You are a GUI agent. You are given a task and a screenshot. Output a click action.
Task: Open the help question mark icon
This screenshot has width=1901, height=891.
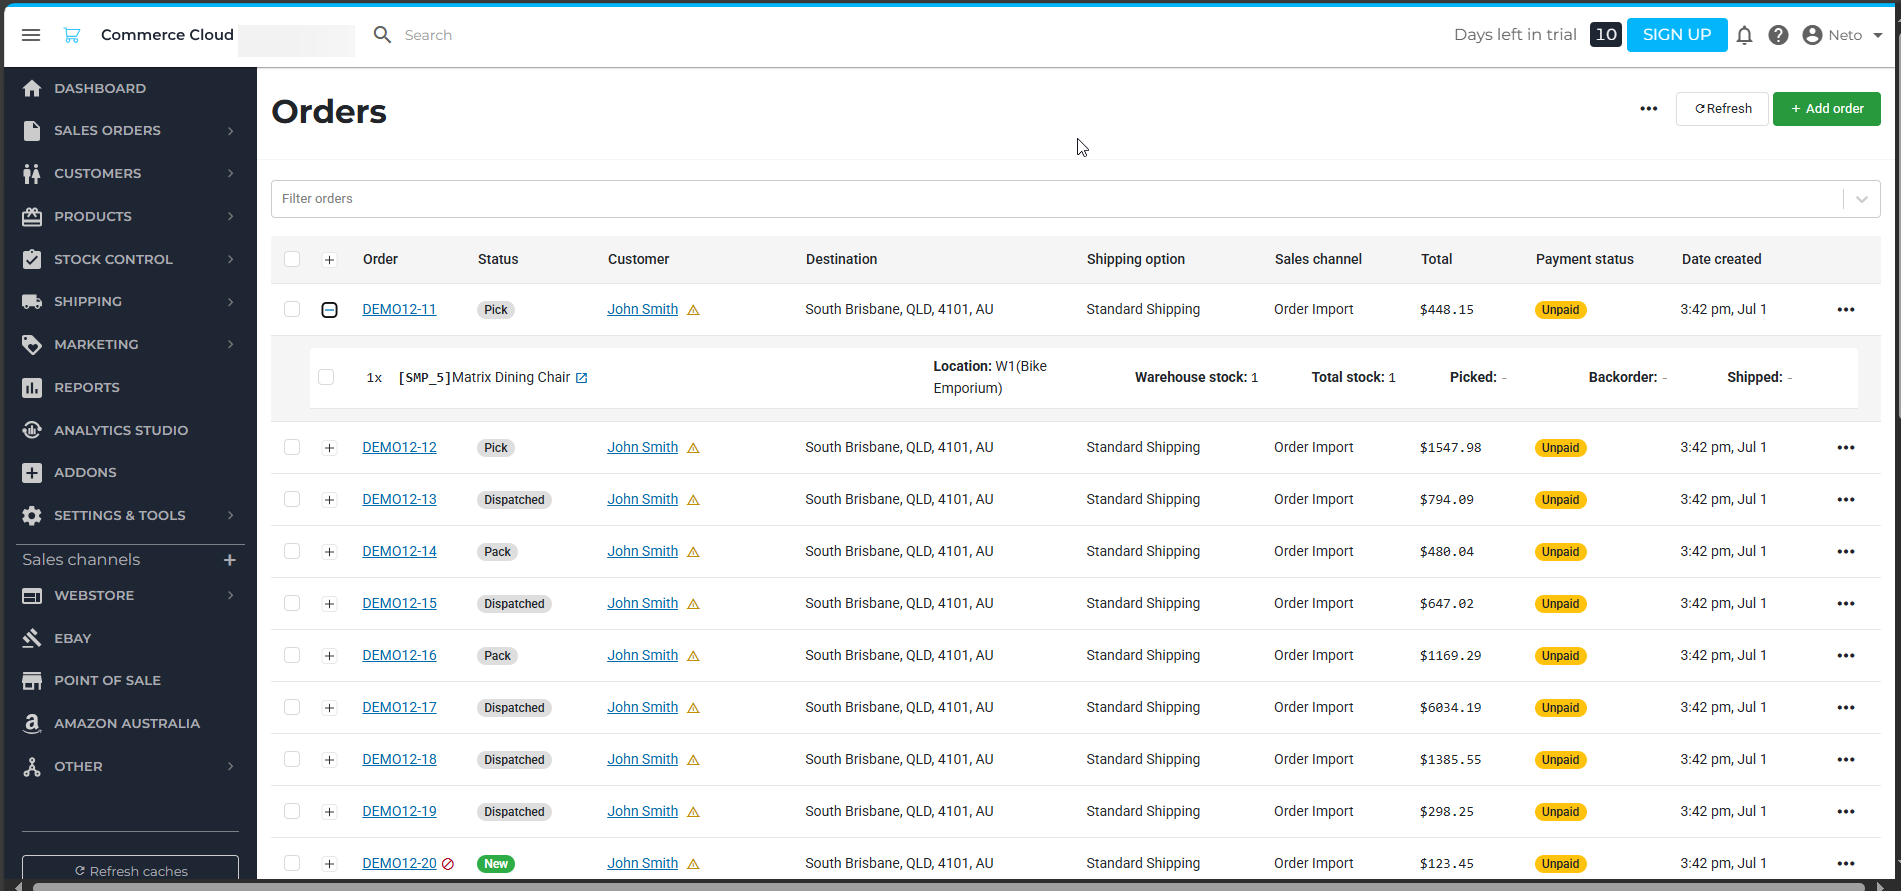tap(1778, 35)
